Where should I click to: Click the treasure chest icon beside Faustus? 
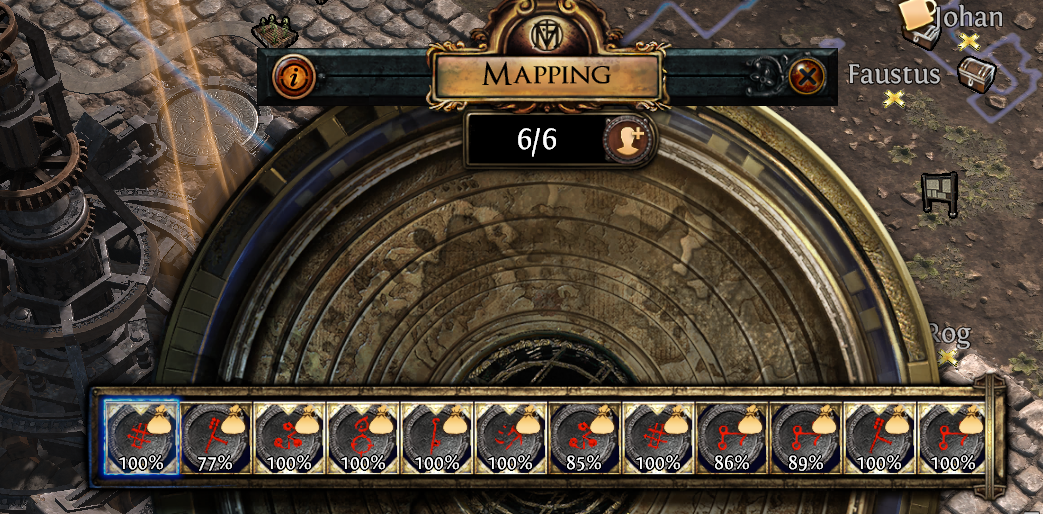point(977,74)
